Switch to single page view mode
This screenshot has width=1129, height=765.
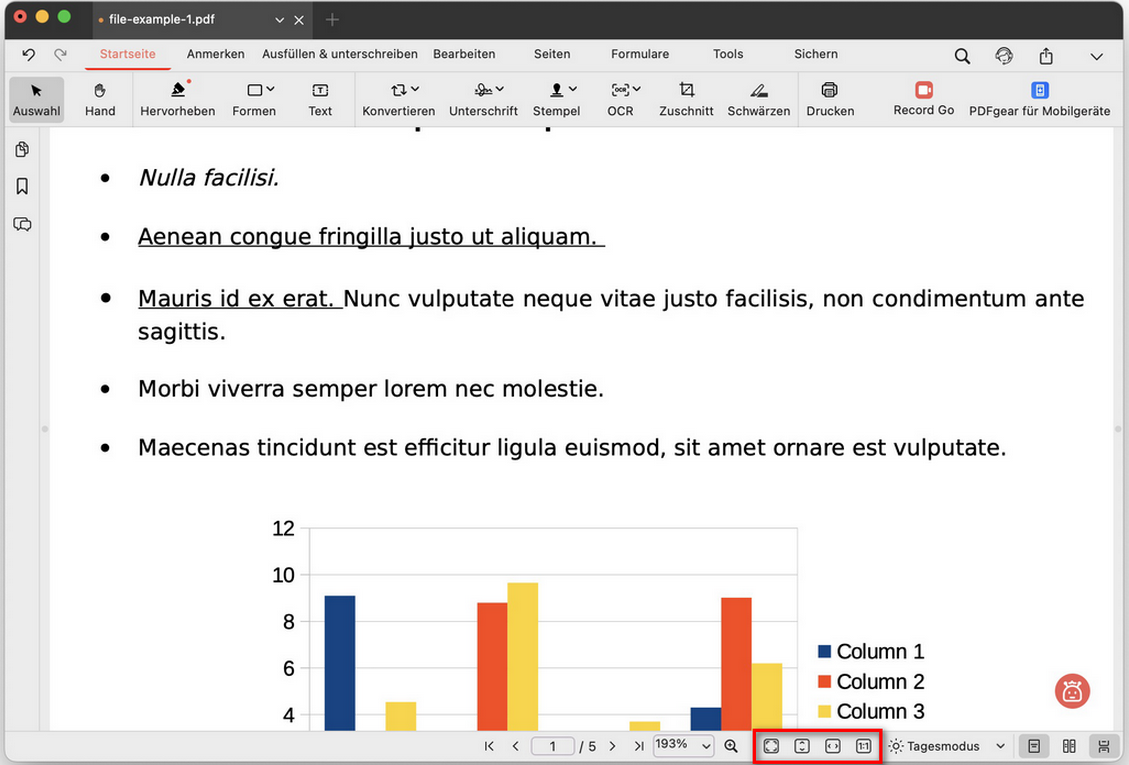pos(1034,746)
